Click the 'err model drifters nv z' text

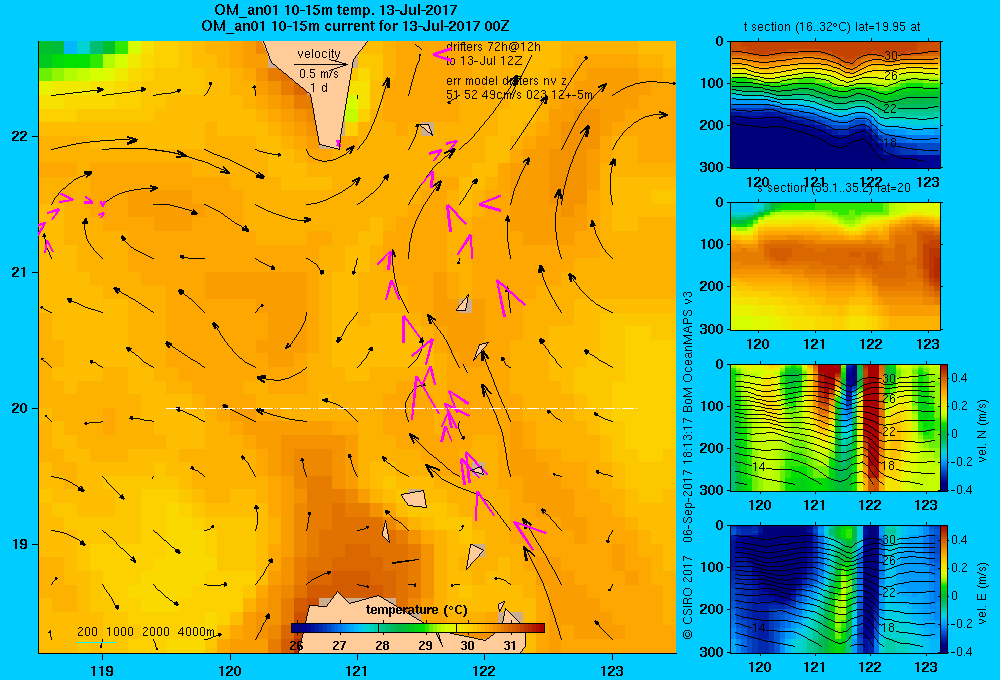click(506, 81)
